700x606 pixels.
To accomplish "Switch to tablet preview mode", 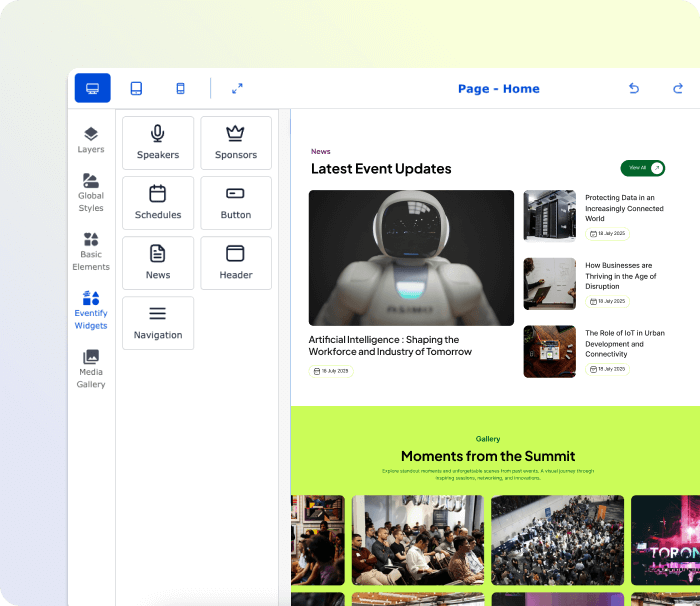I will pos(136,88).
